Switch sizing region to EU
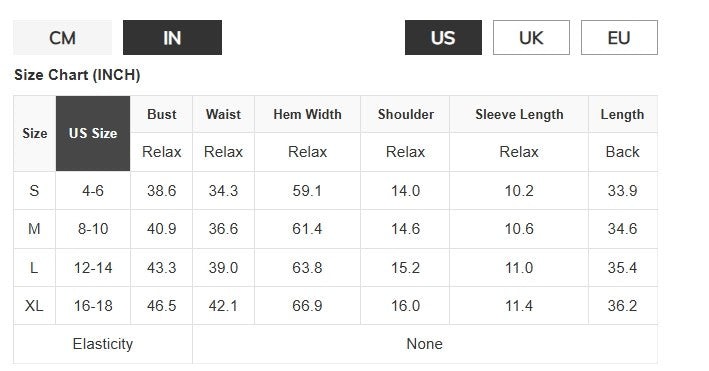 (x=619, y=38)
